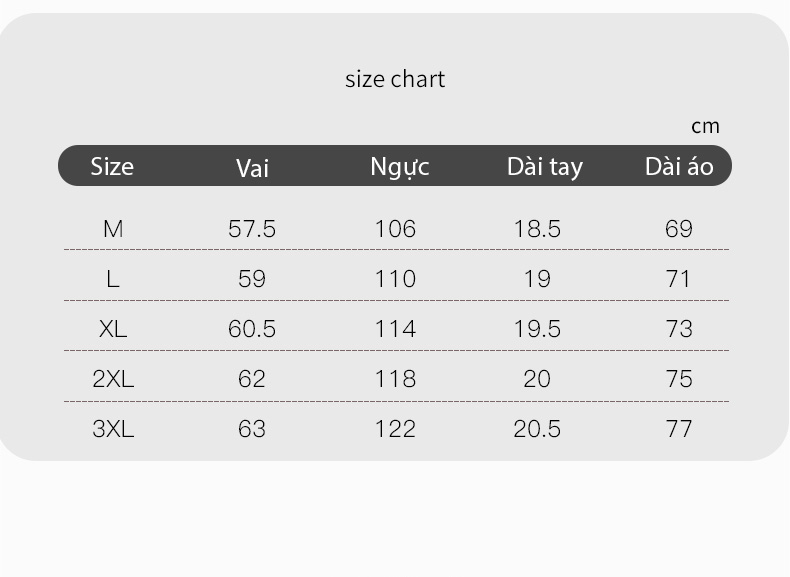This screenshot has width=790, height=577.
Task: Click the 2XL size row label
Action: click(113, 379)
